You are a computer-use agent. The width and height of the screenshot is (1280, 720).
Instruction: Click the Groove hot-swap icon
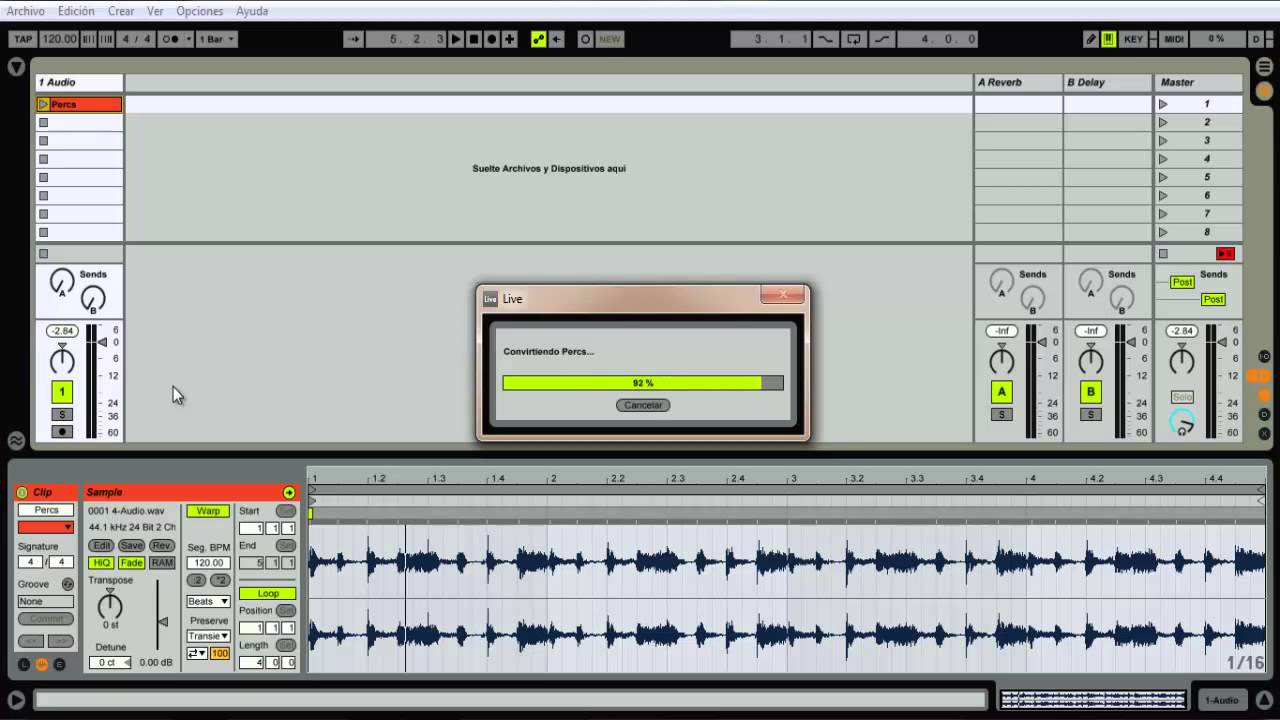(67, 584)
